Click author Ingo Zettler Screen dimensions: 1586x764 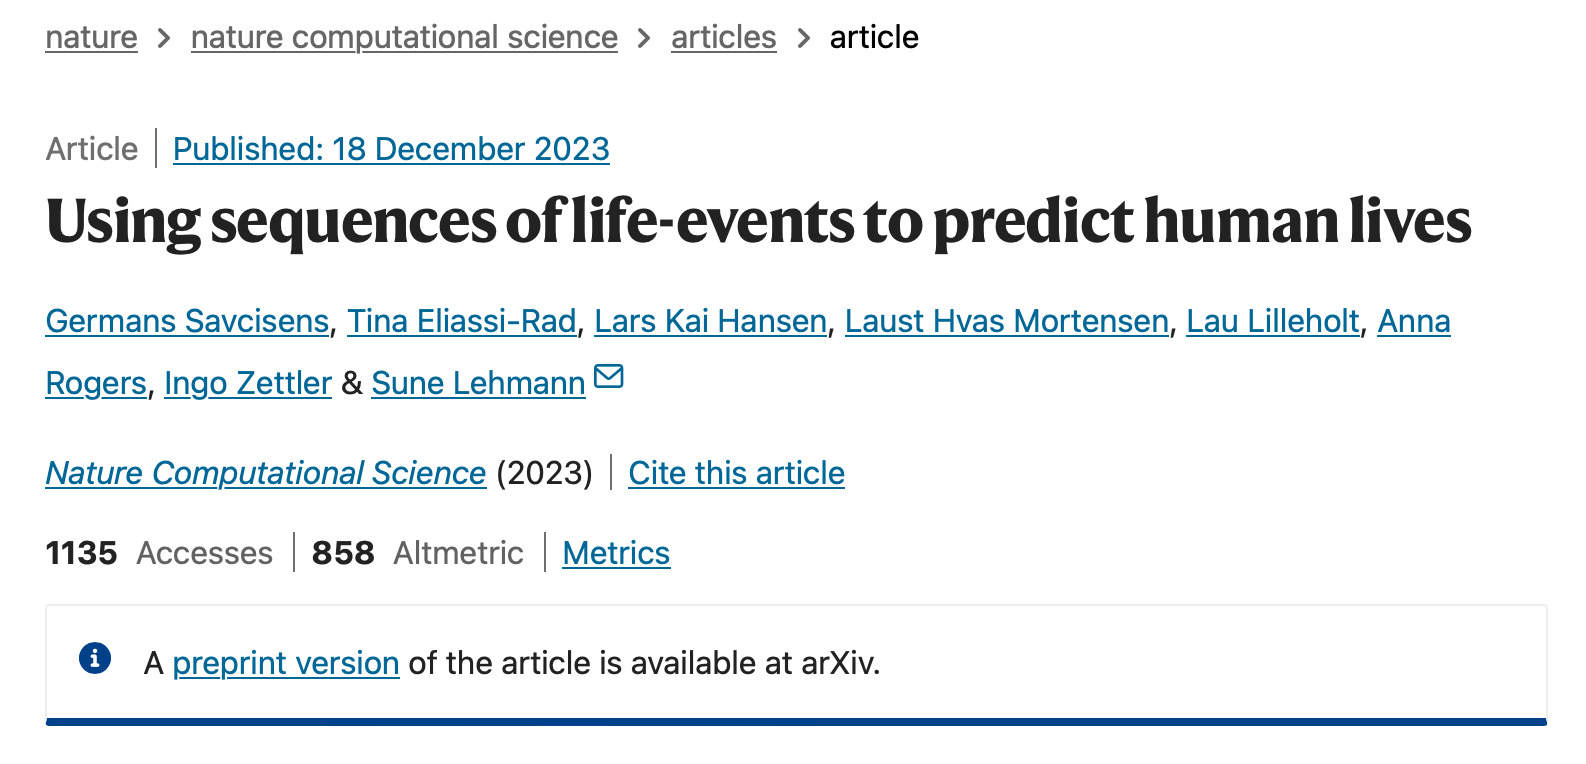pyautogui.click(x=248, y=383)
